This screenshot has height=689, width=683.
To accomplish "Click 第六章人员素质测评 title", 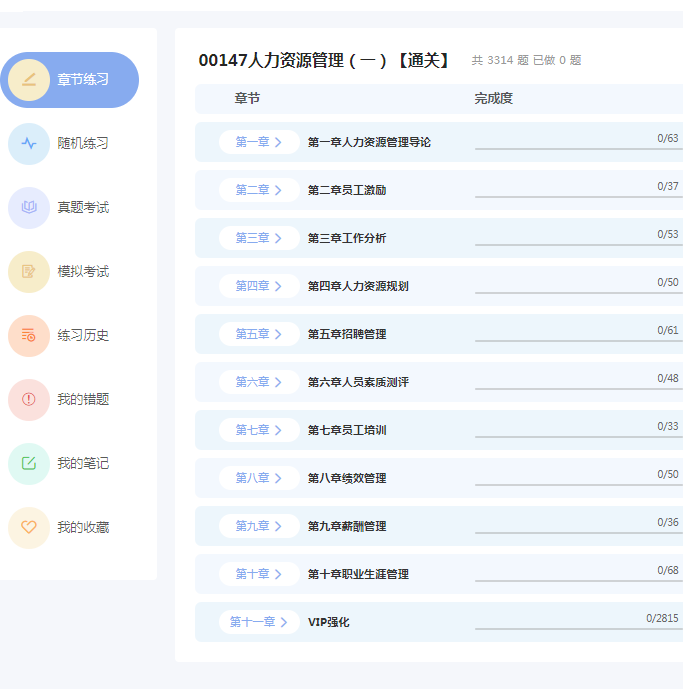I will [x=358, y=382].
